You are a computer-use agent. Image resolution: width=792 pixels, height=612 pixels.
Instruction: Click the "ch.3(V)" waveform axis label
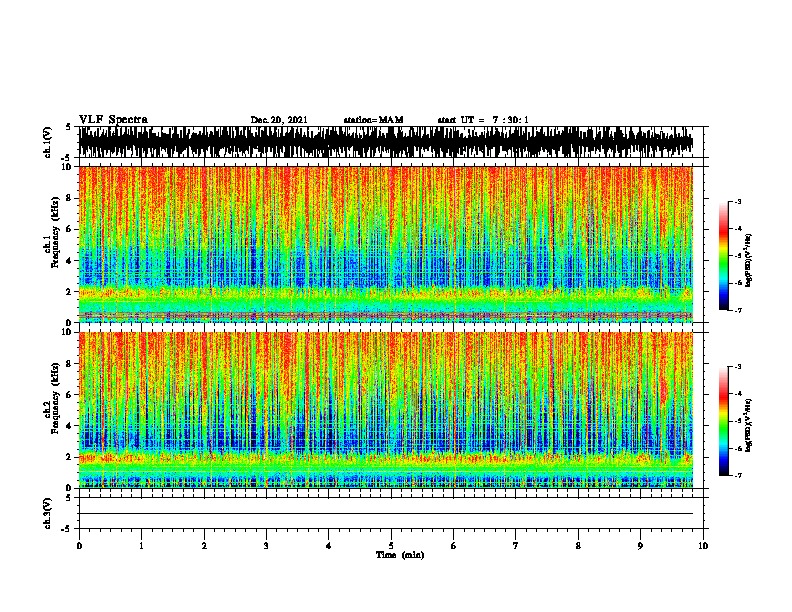(48, 513)
